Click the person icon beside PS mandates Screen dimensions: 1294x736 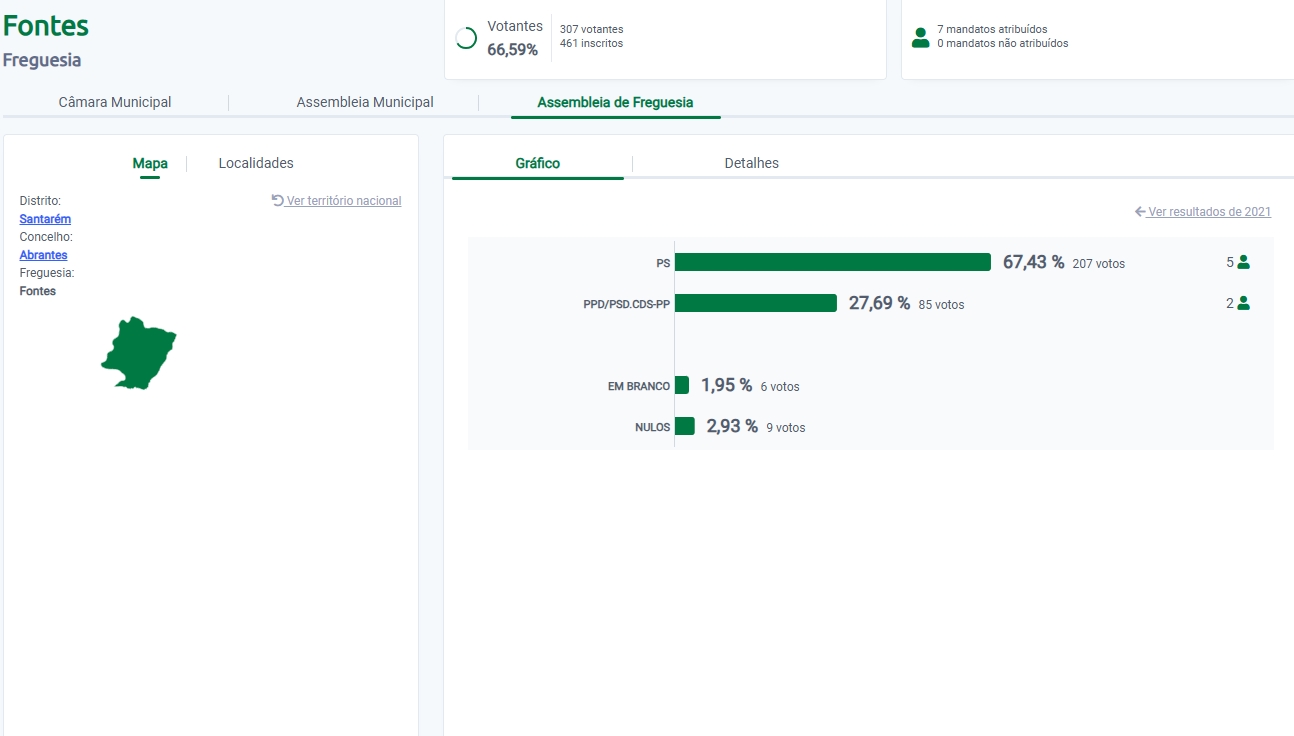point(1243,262)
